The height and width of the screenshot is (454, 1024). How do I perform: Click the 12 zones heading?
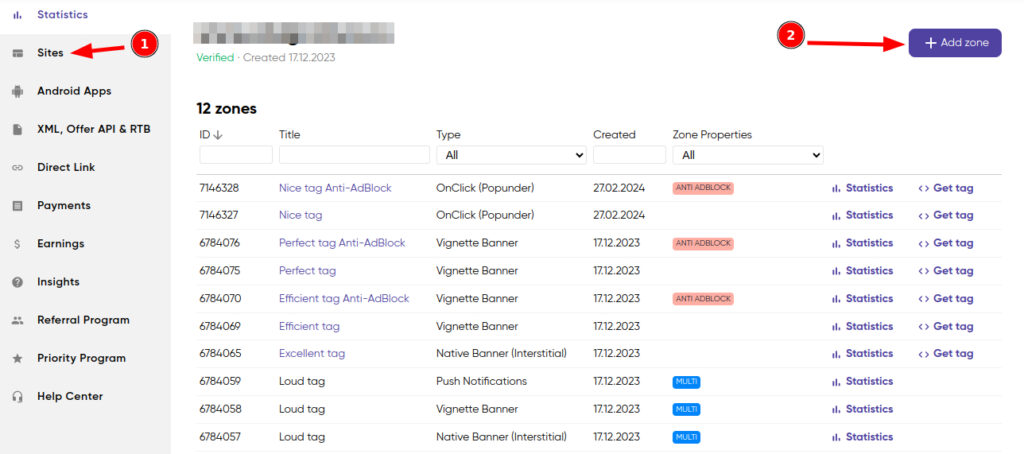click(x=227, y=109)
